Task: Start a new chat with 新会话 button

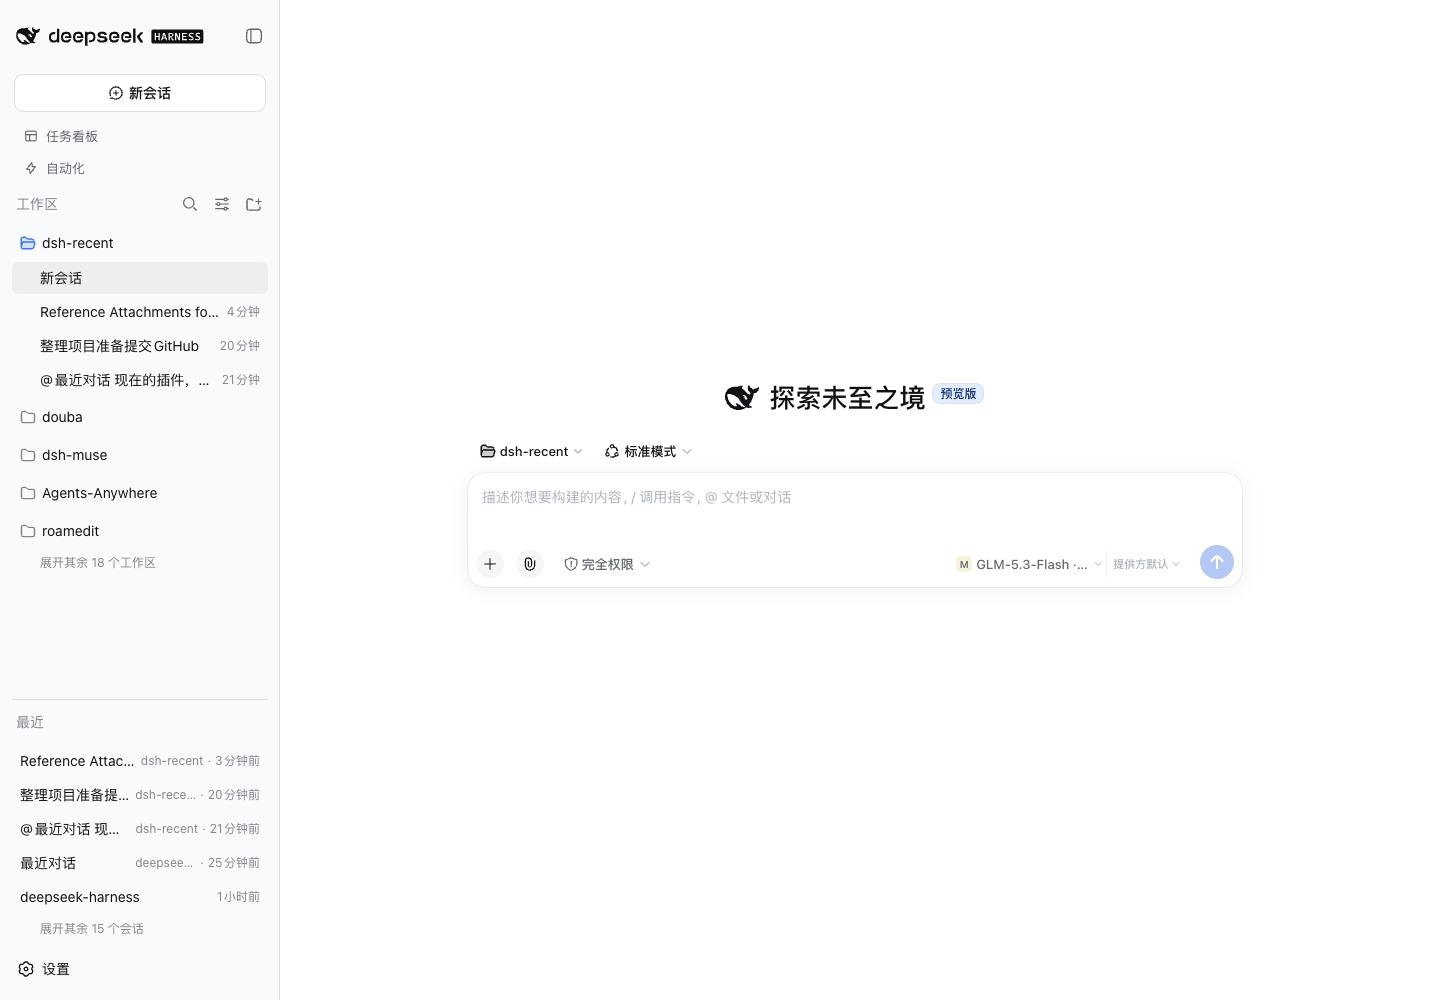Action: pyautogui.click(x=140, y=93)
